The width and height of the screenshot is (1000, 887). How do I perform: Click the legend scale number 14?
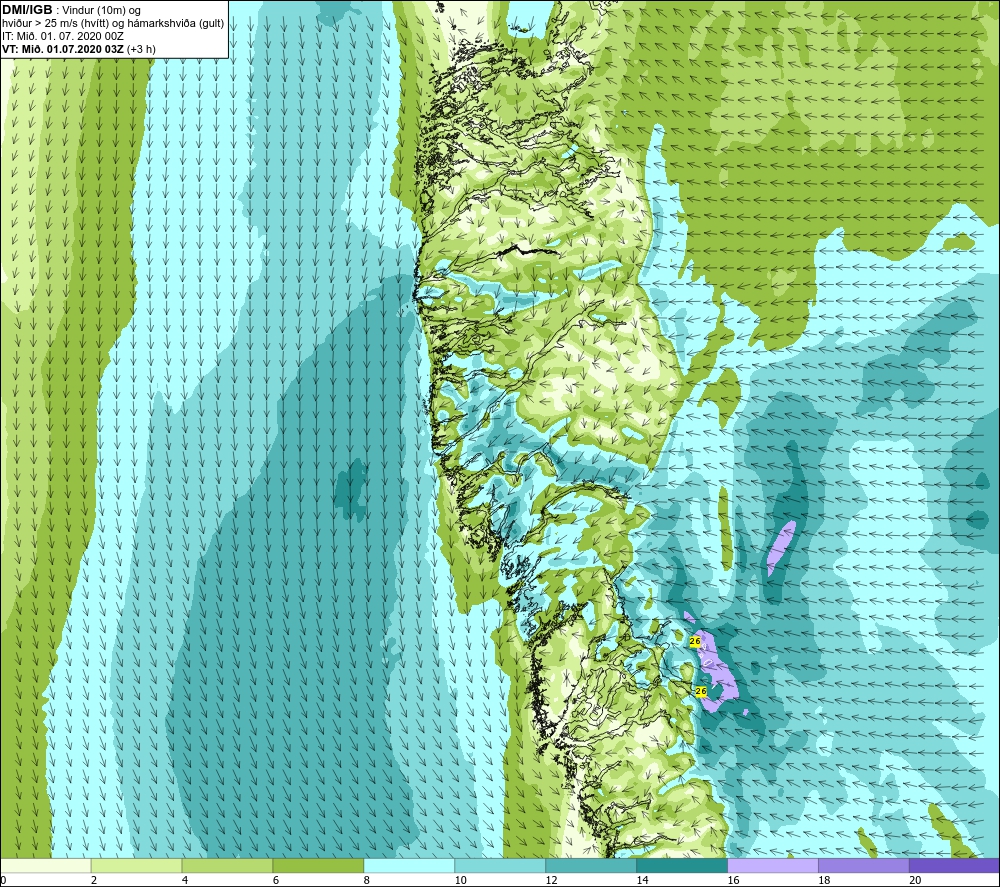pyautogui.click(x=642, y=881)
